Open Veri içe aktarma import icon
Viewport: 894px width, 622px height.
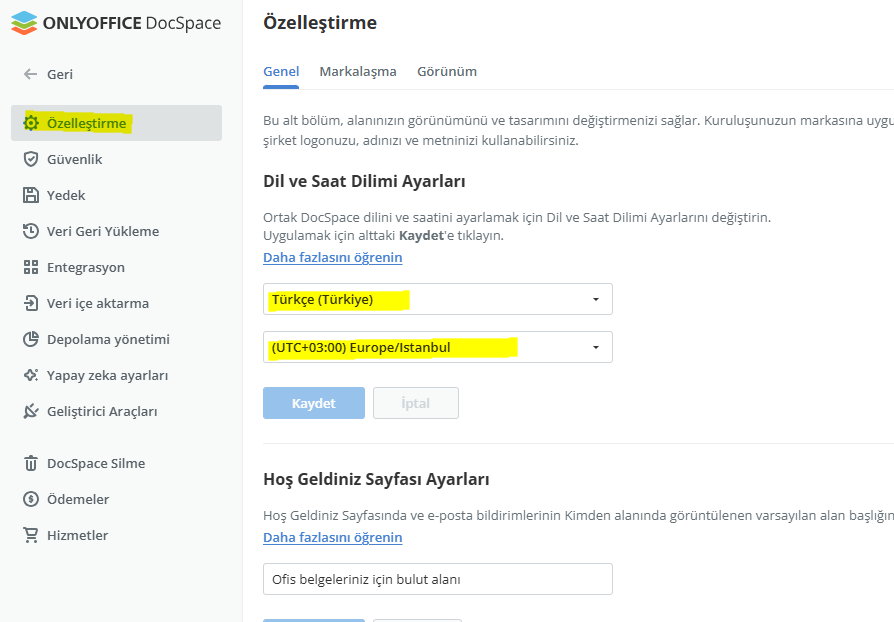tap(31, 303)
